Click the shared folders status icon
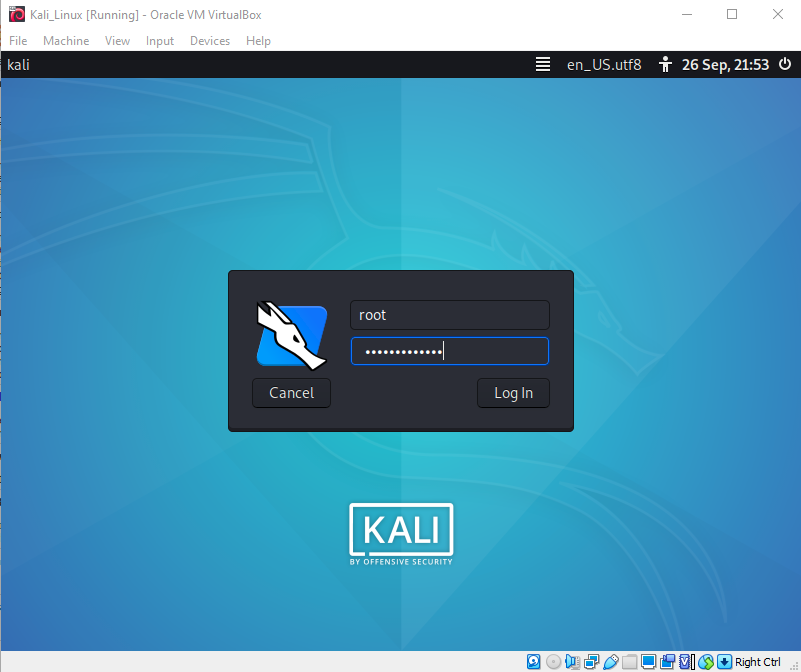The height and width of the screenshot is (672, 801). (x=630, y=661)
